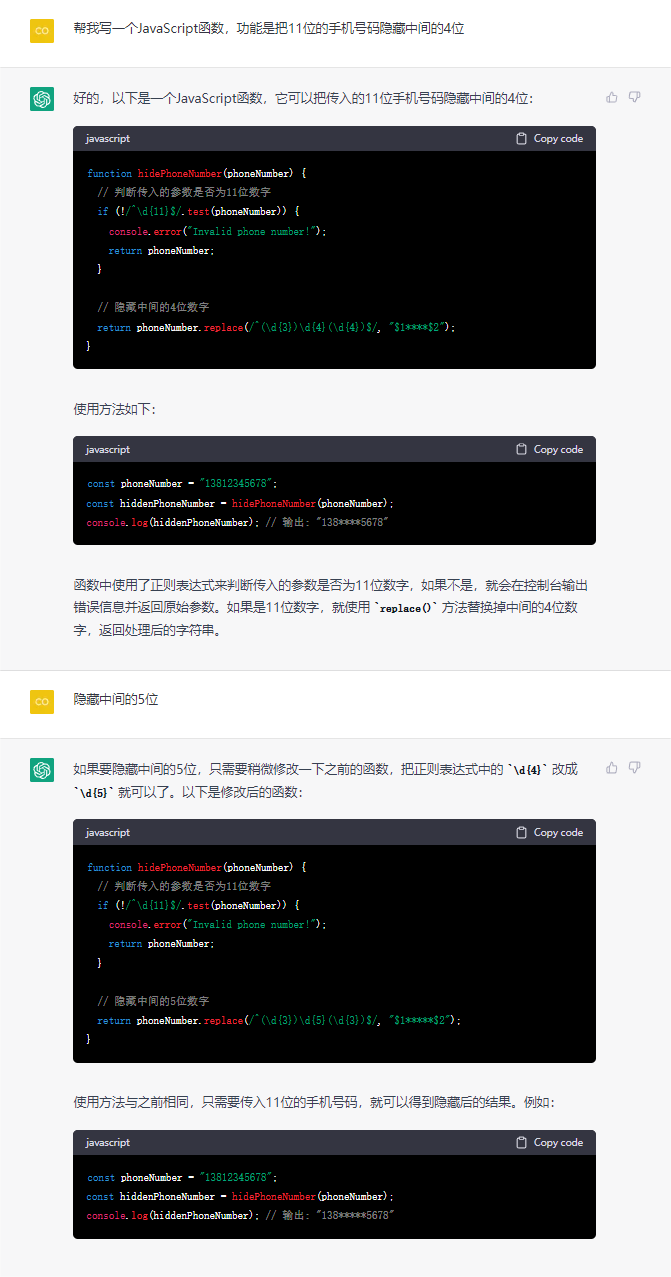
Task: Copy code of the modified 5-digit function block
Action: 549,833
